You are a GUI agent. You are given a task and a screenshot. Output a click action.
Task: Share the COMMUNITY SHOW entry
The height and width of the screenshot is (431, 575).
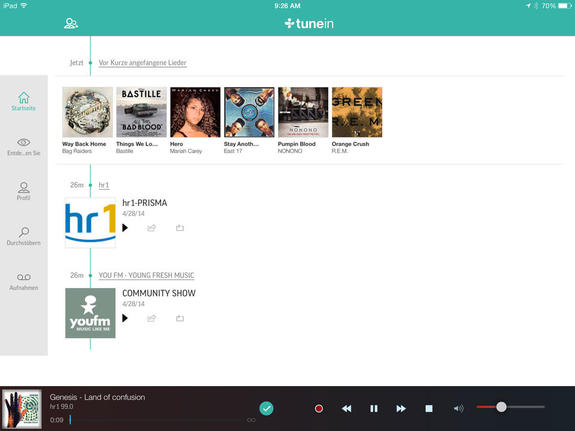coord(151,318)
